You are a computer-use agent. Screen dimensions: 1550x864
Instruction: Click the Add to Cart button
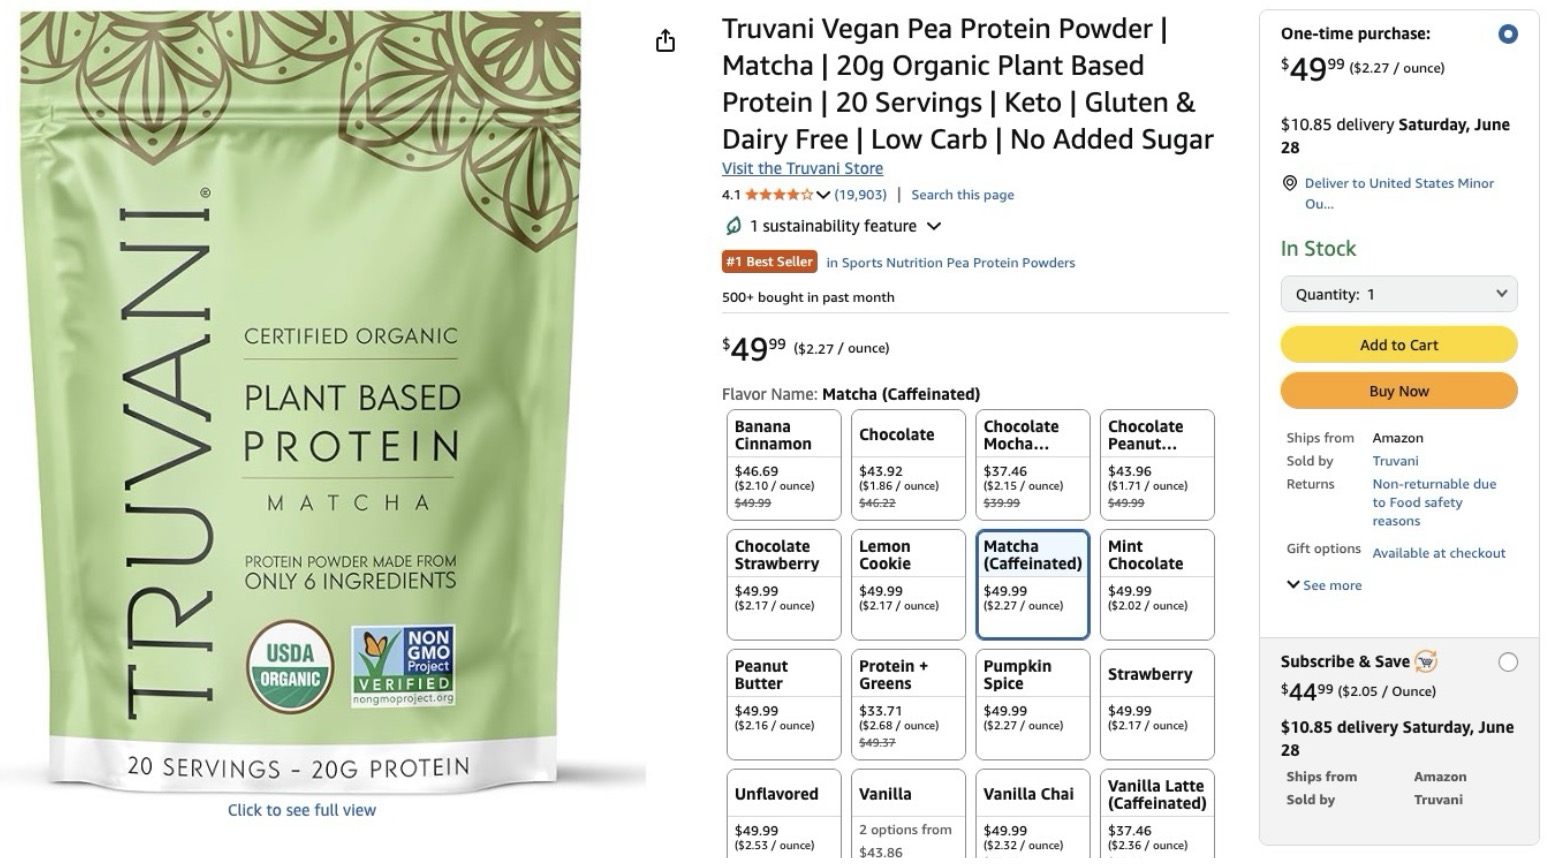pos(1399,345)
